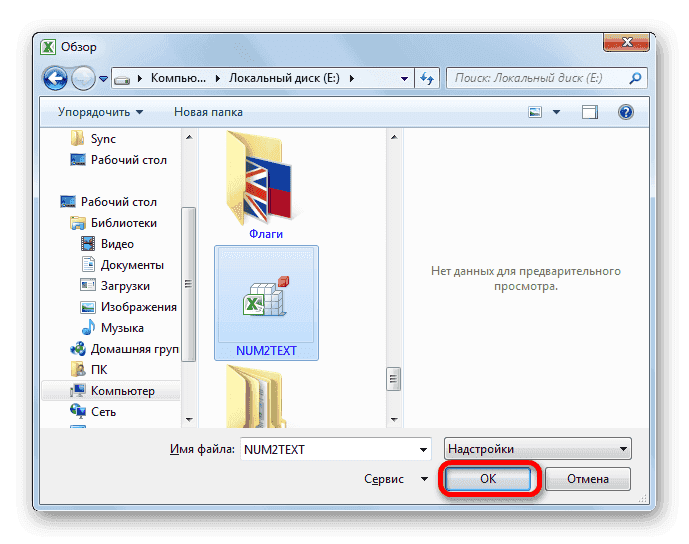The image size is (689, 544).
Task: Click navigation pane scroll up arrow
Action: point(189,137)
